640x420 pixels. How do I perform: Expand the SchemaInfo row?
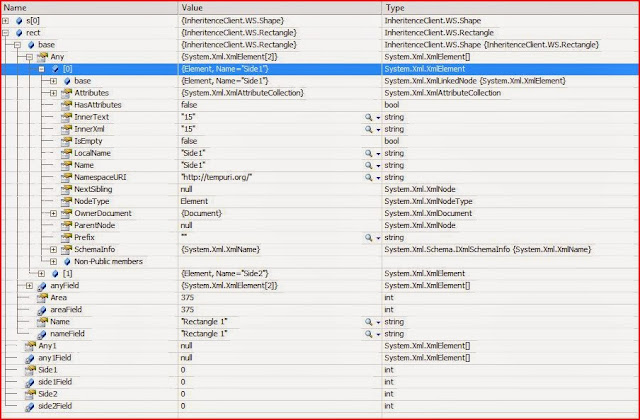click(x=53, y=249)
